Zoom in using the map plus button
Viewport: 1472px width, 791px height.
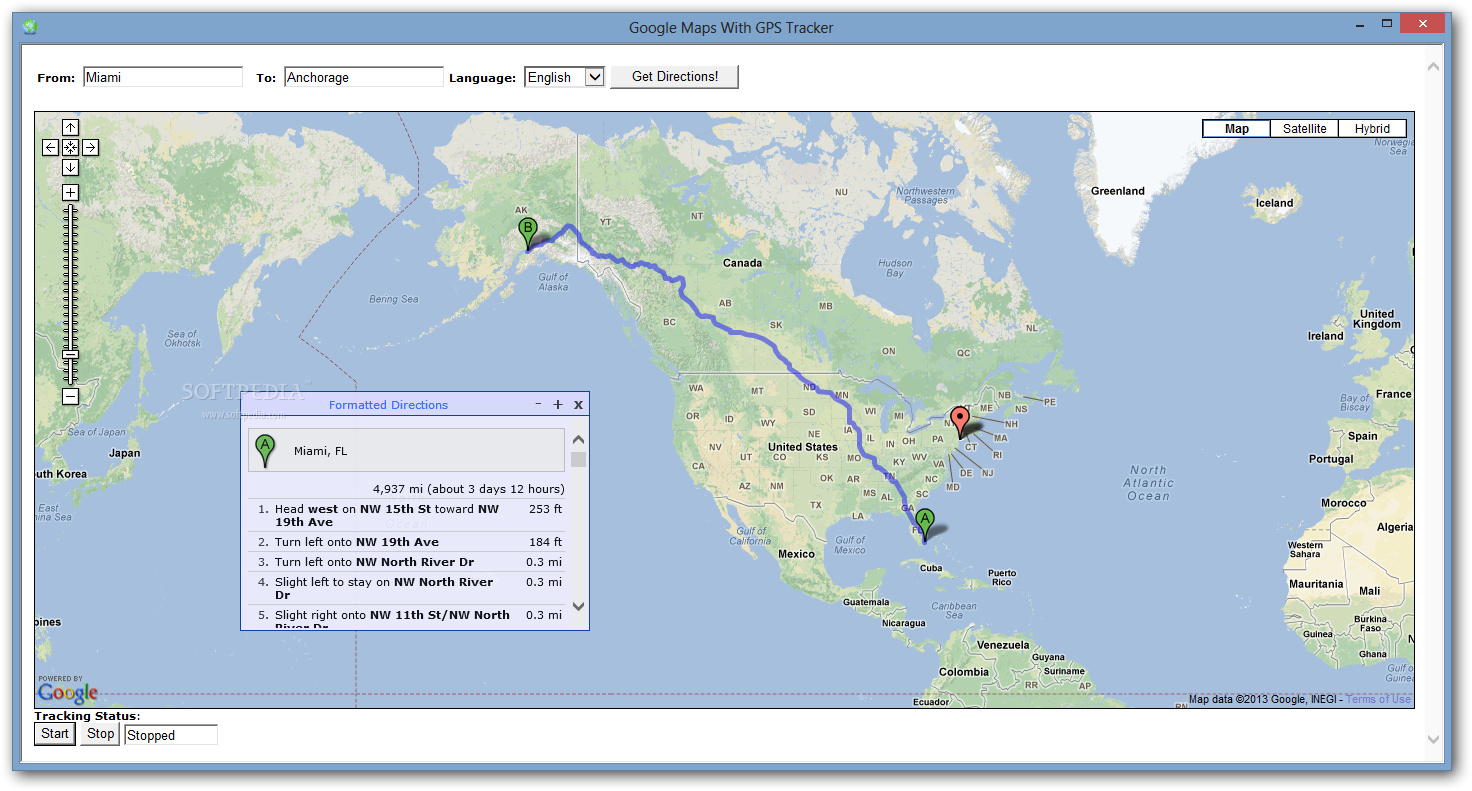click(x=70, y=192)
